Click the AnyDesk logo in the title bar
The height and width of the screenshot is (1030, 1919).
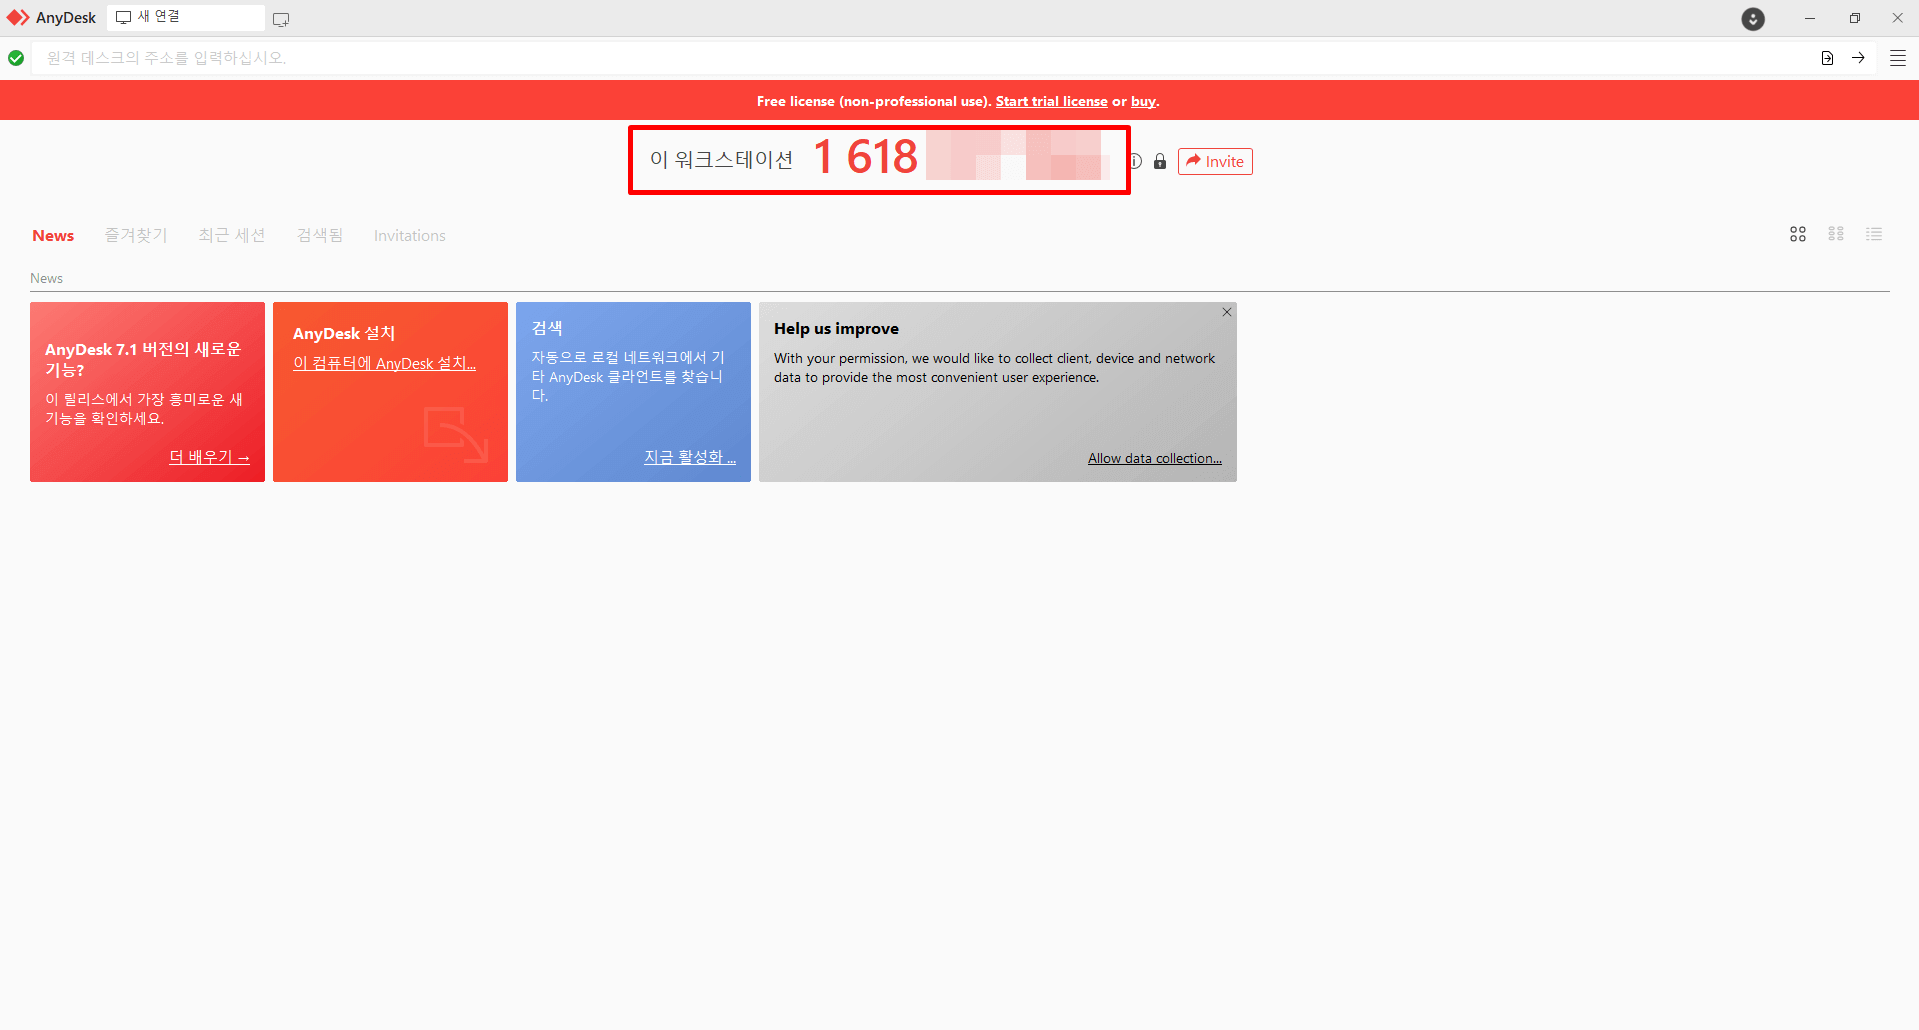pyautogui.click(x=18, y=18)
